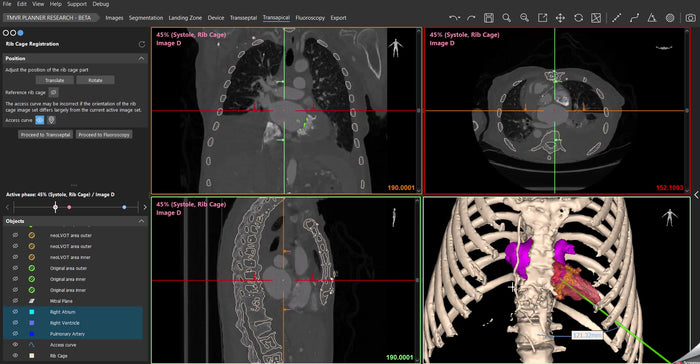This screenshot has width=700, height=364.
Task: Click the Access curve pin marker icon
Action: (x=51, y=120)
